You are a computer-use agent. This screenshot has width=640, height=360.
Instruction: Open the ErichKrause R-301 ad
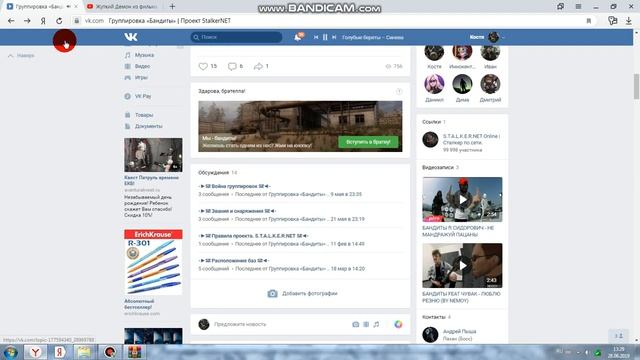153,262
